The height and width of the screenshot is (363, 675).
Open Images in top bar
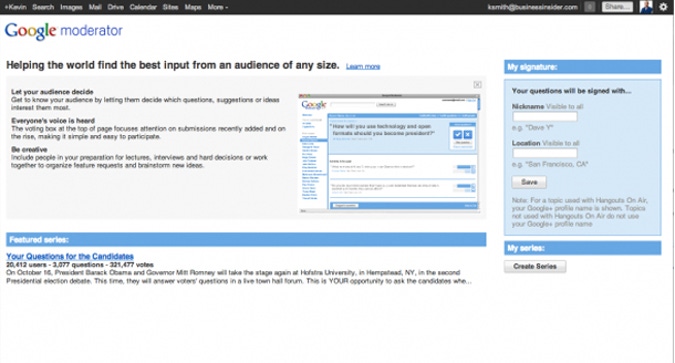pos(71,7)
